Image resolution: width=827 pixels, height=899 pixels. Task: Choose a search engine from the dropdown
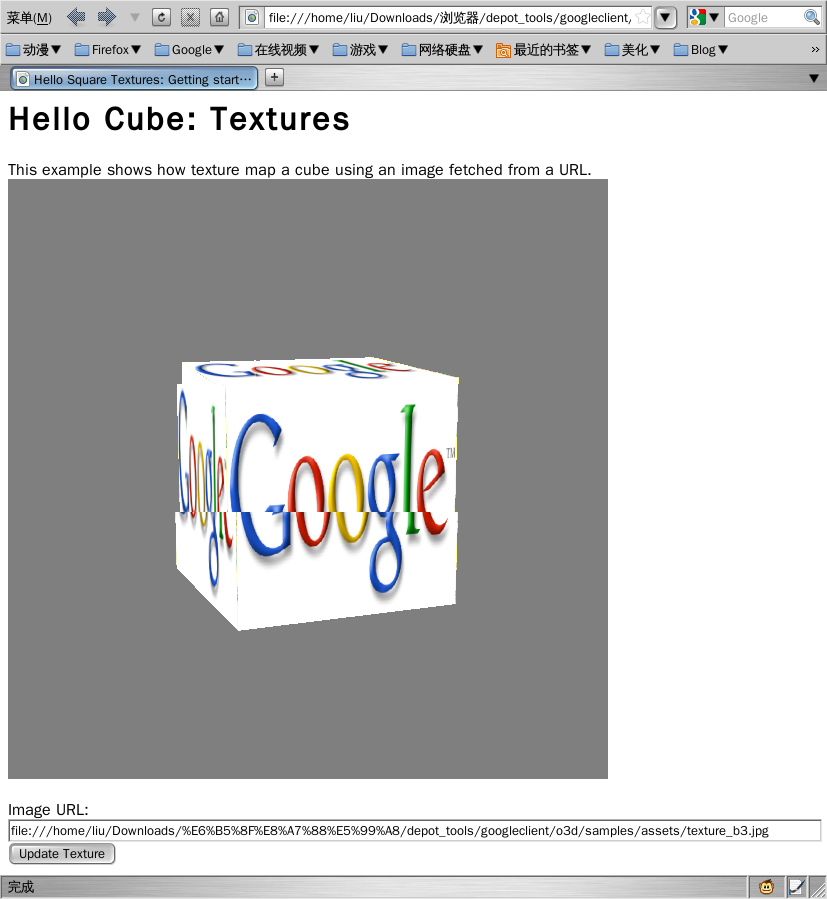705,18
